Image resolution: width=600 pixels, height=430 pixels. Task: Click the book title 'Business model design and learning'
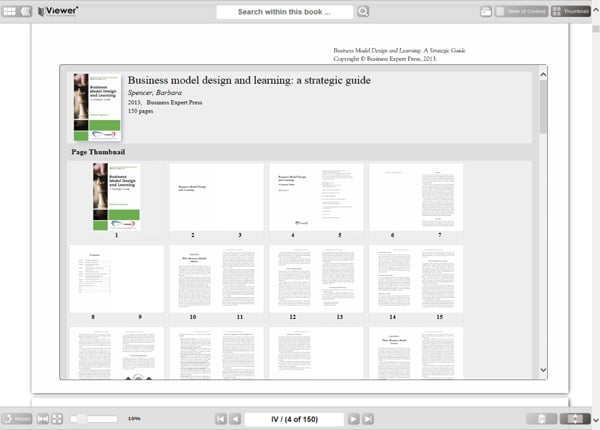pyautogui.click(x=249, y=80)
